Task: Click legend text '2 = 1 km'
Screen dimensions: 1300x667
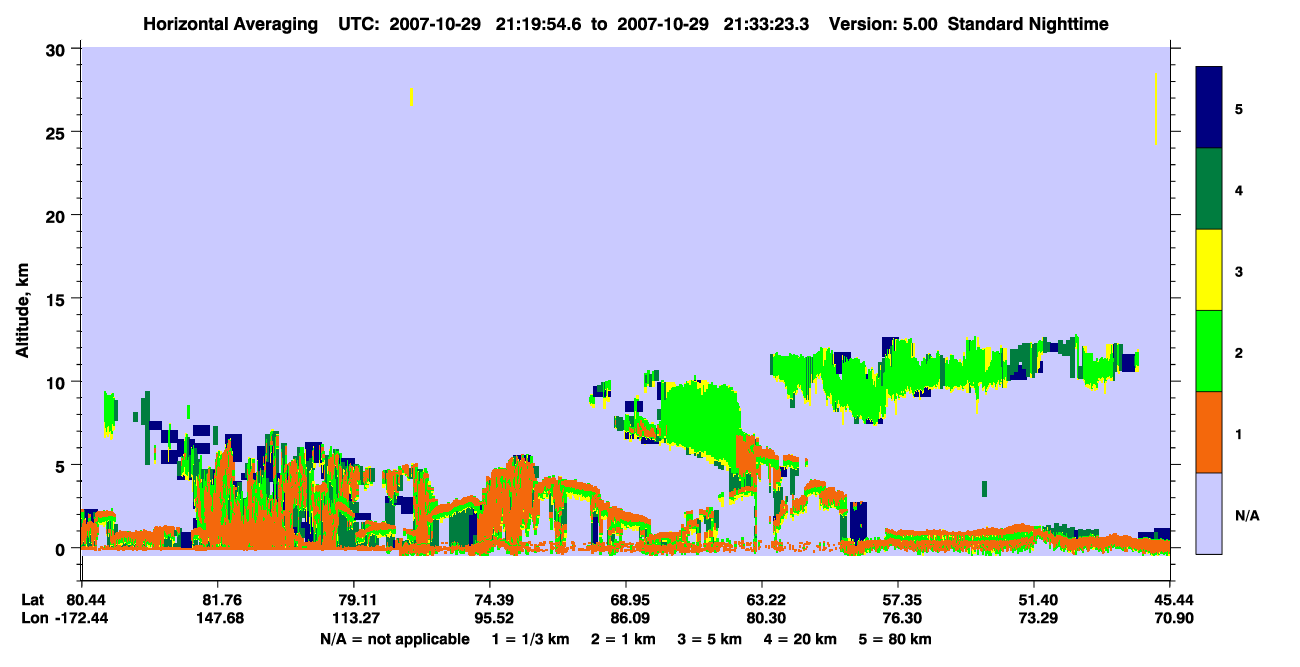Action: point(622,639)
